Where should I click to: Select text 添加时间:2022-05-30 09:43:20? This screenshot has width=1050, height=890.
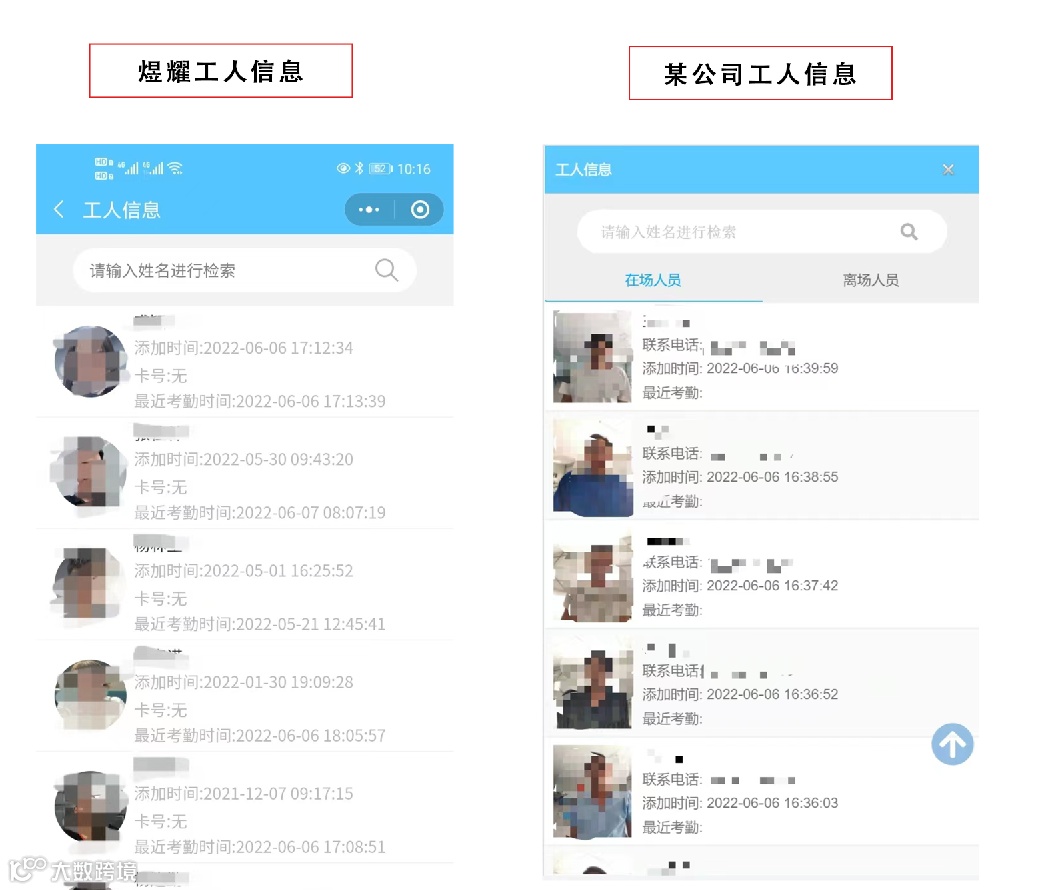pos(244,459)
